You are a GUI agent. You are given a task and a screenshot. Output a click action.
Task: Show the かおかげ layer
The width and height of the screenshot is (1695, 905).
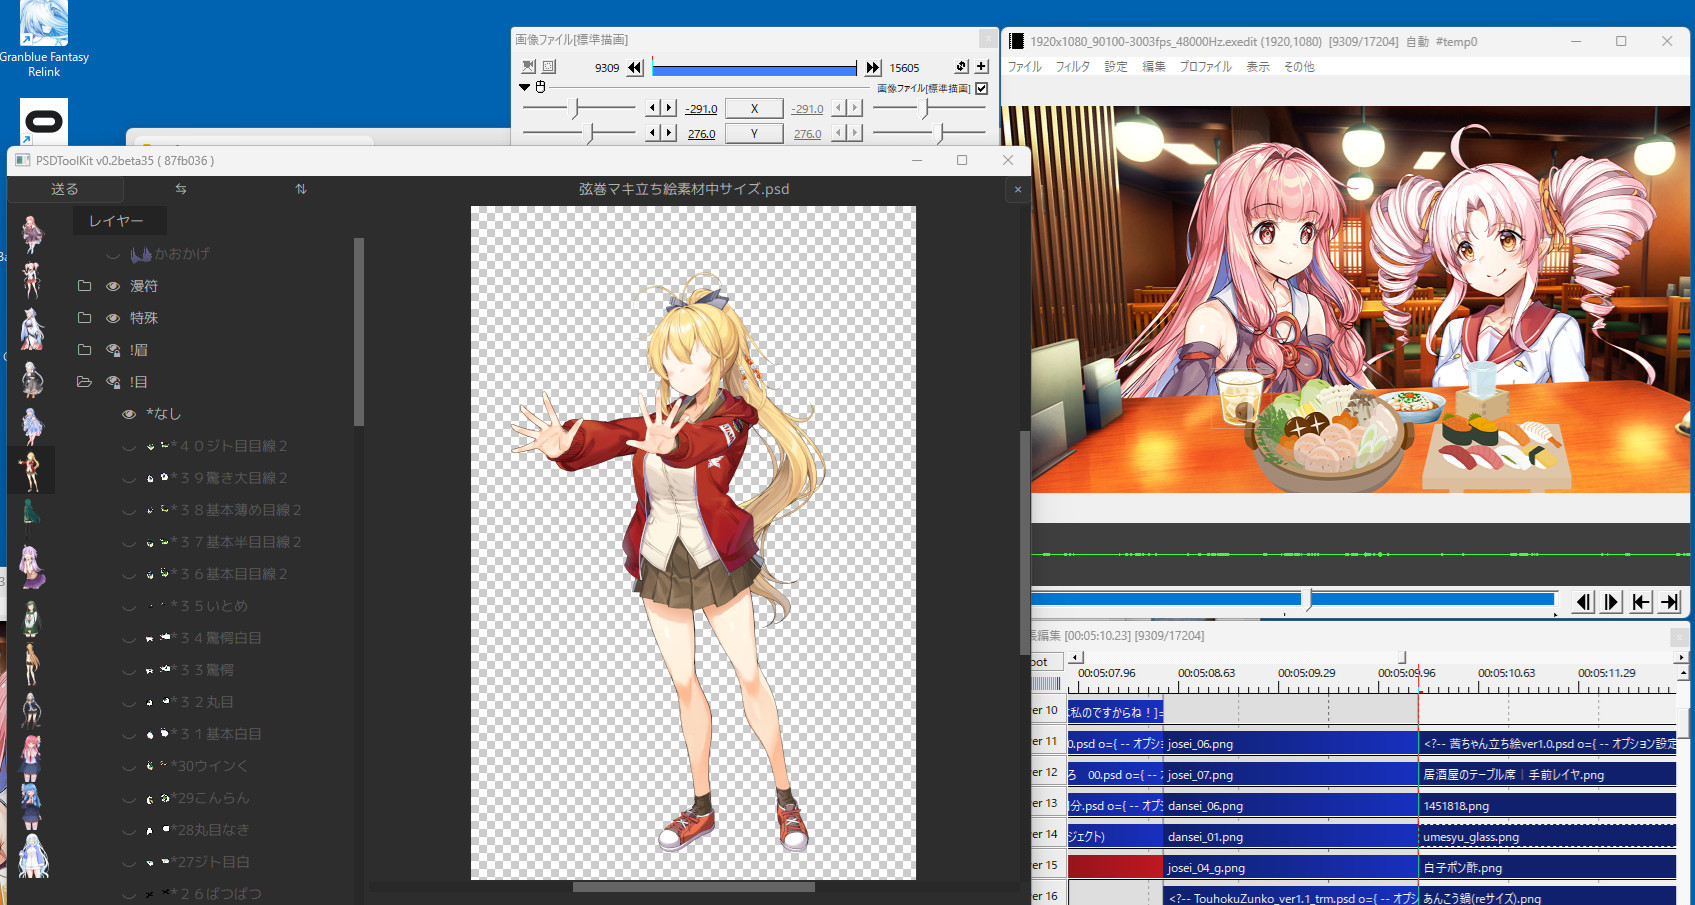point(113,255)
